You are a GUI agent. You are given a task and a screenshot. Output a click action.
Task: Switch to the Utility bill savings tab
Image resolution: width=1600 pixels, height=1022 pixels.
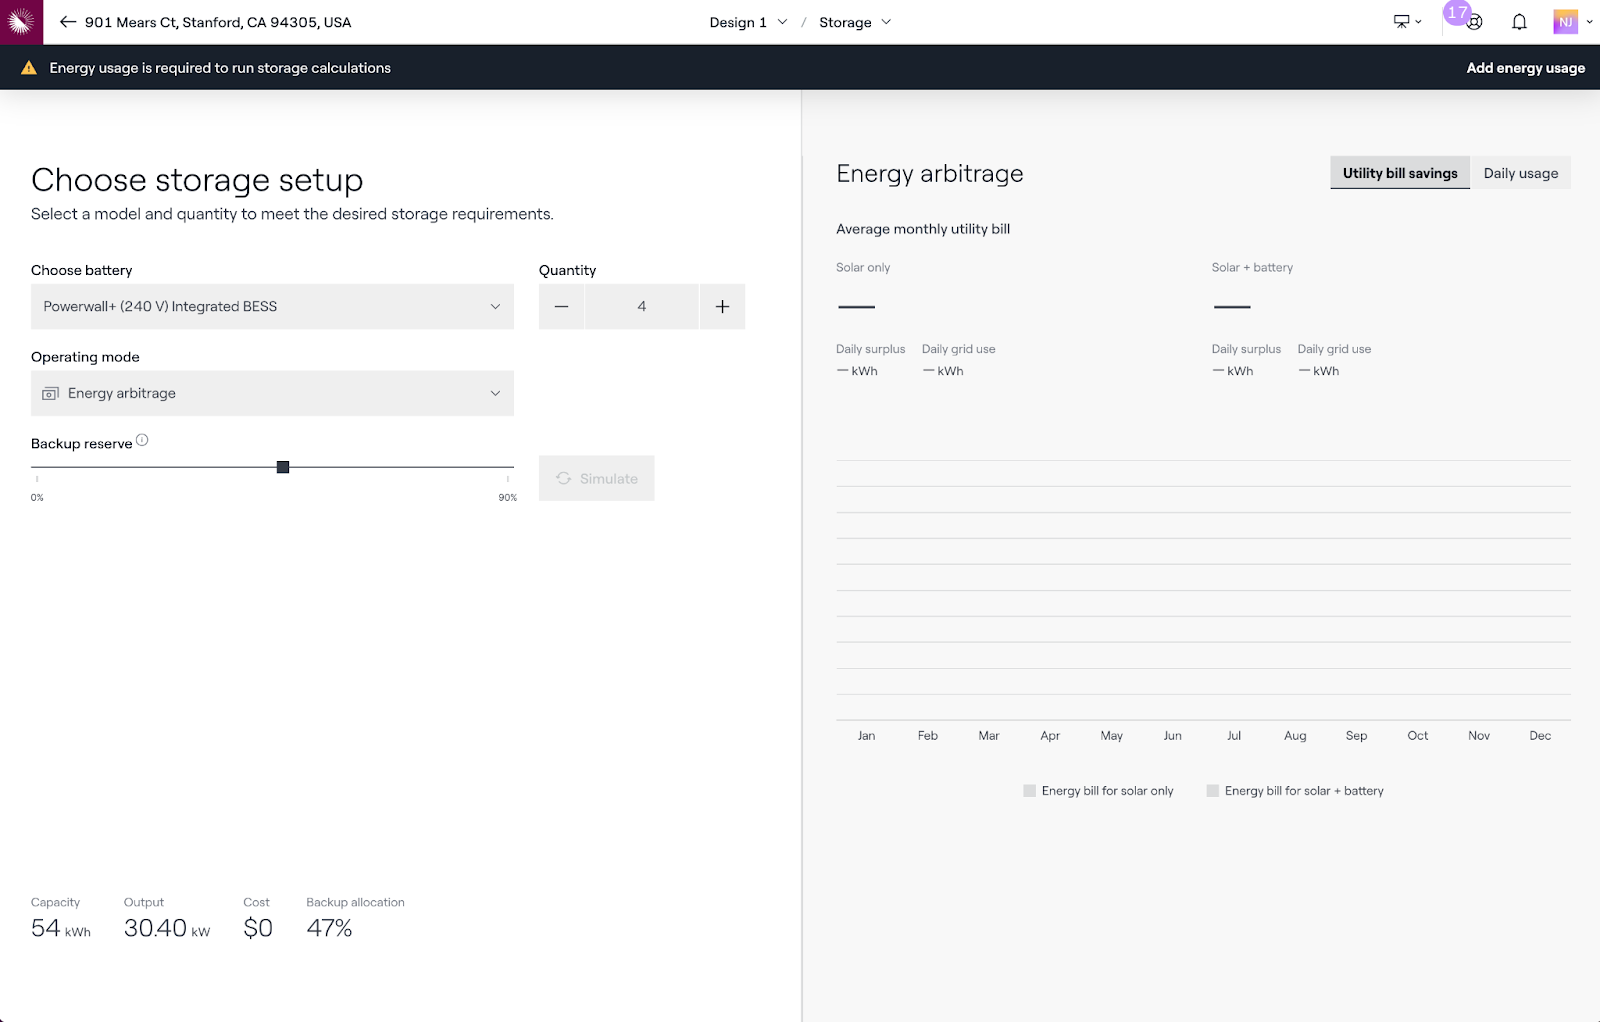pos(1399,173)
